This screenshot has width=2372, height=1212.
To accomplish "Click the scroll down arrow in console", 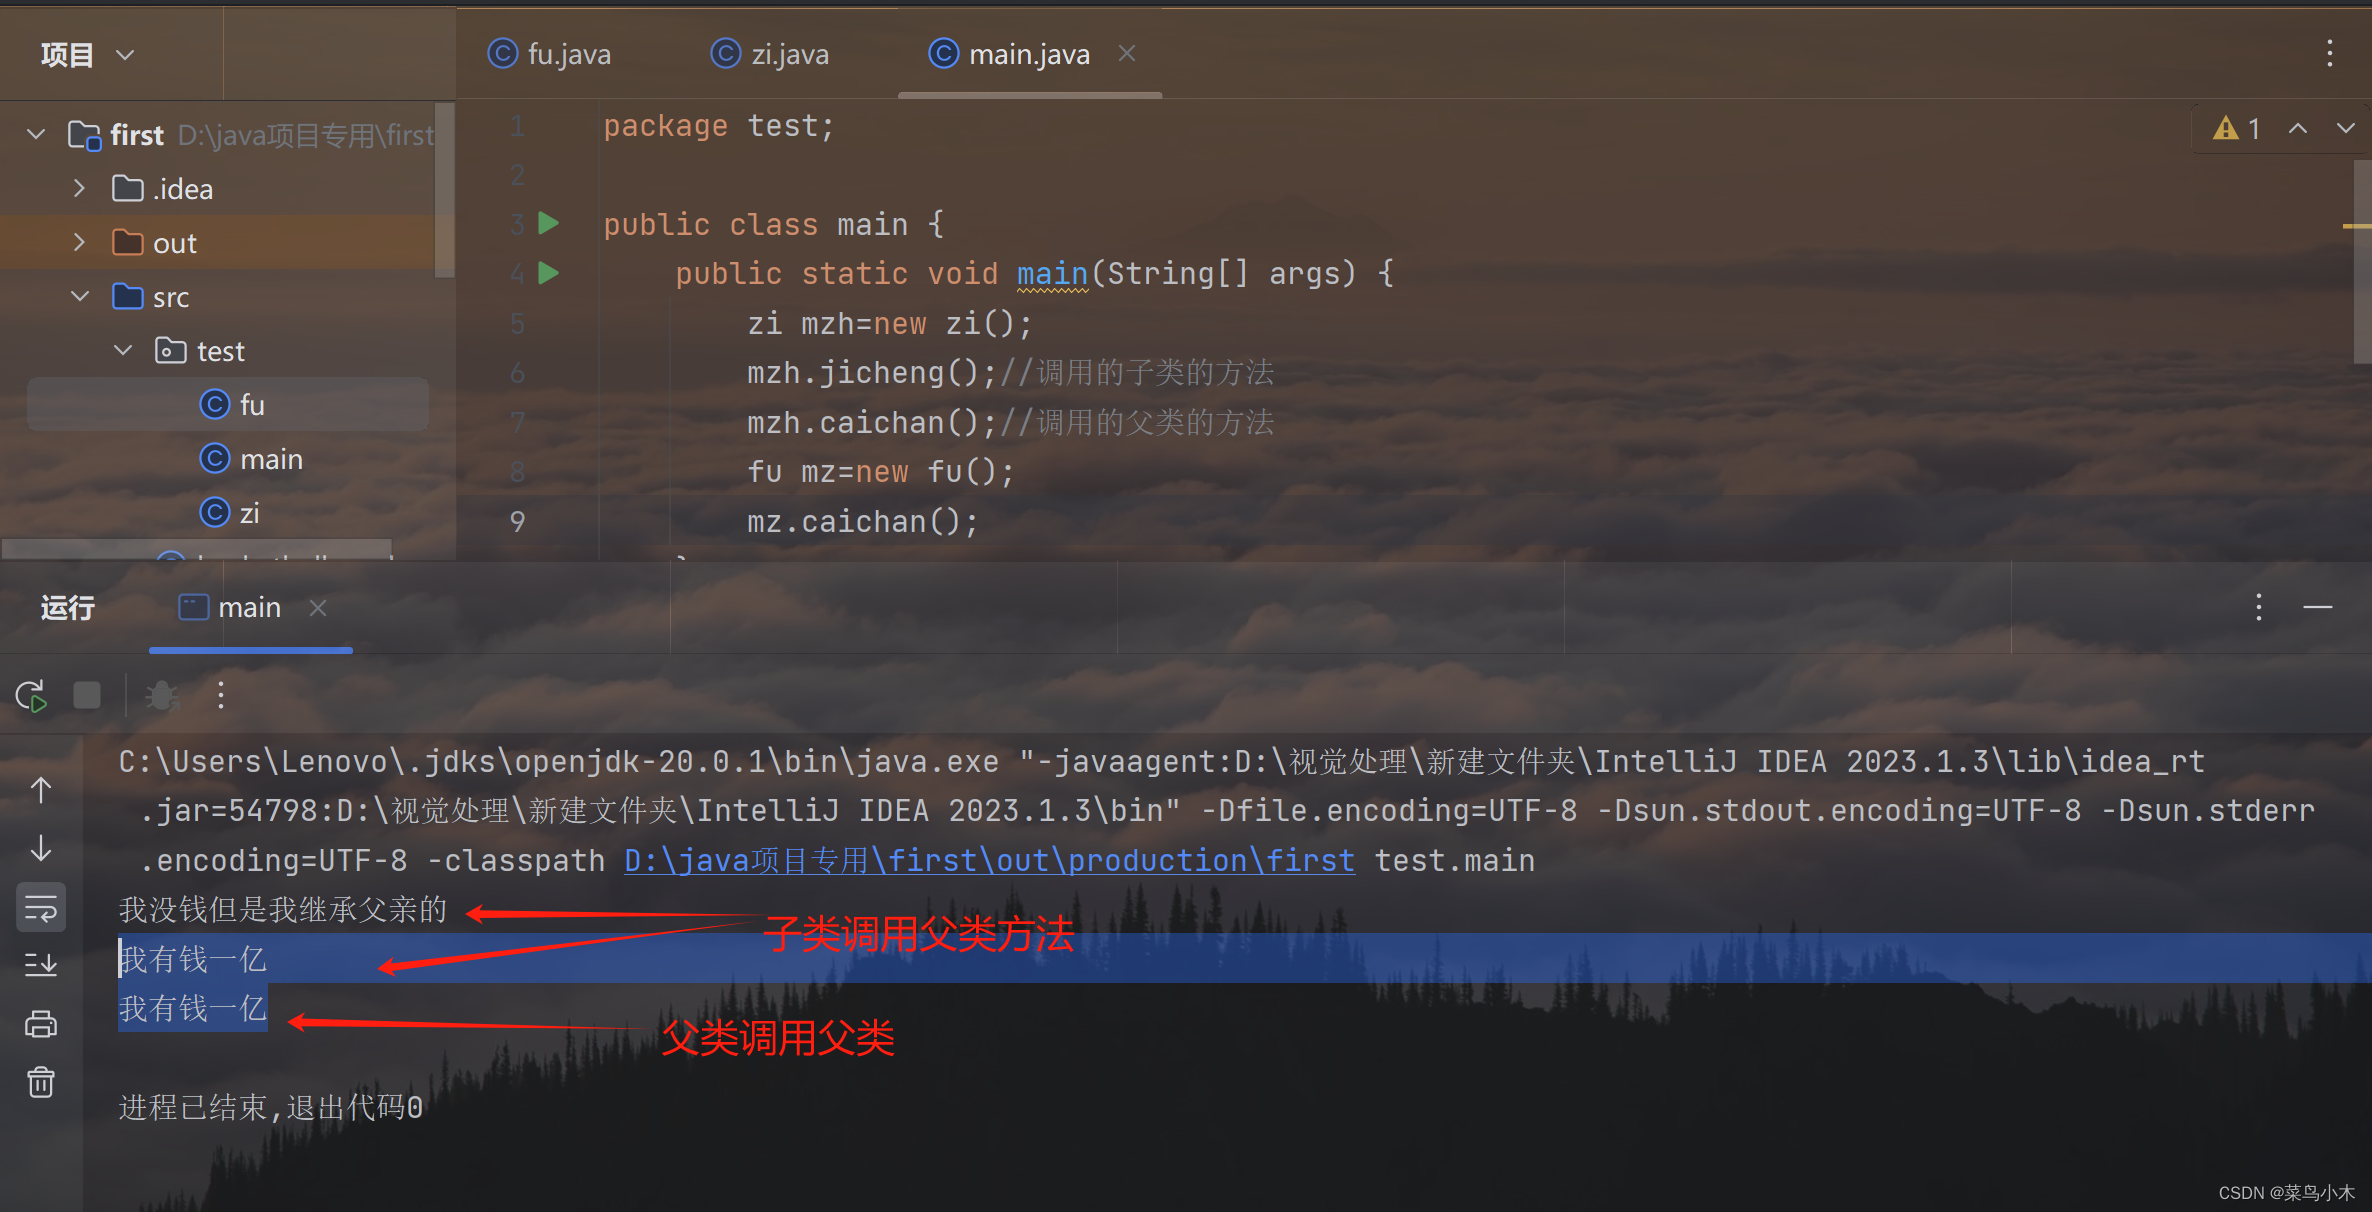I will pos(41,848).
